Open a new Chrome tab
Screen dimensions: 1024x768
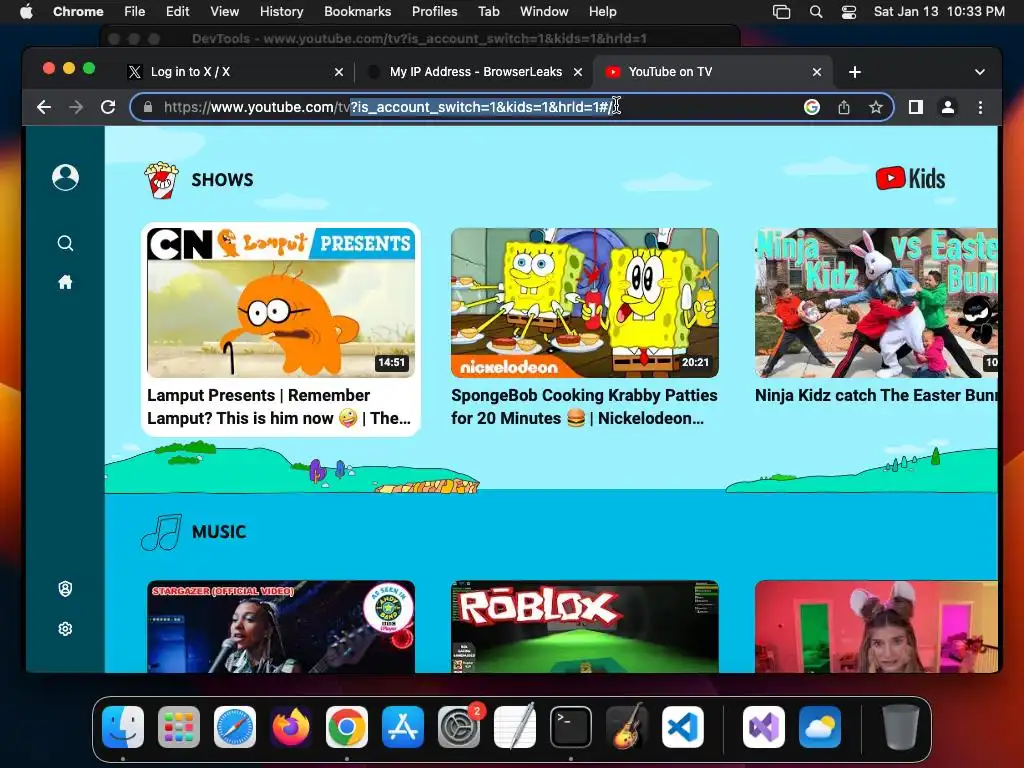point(855,72)
